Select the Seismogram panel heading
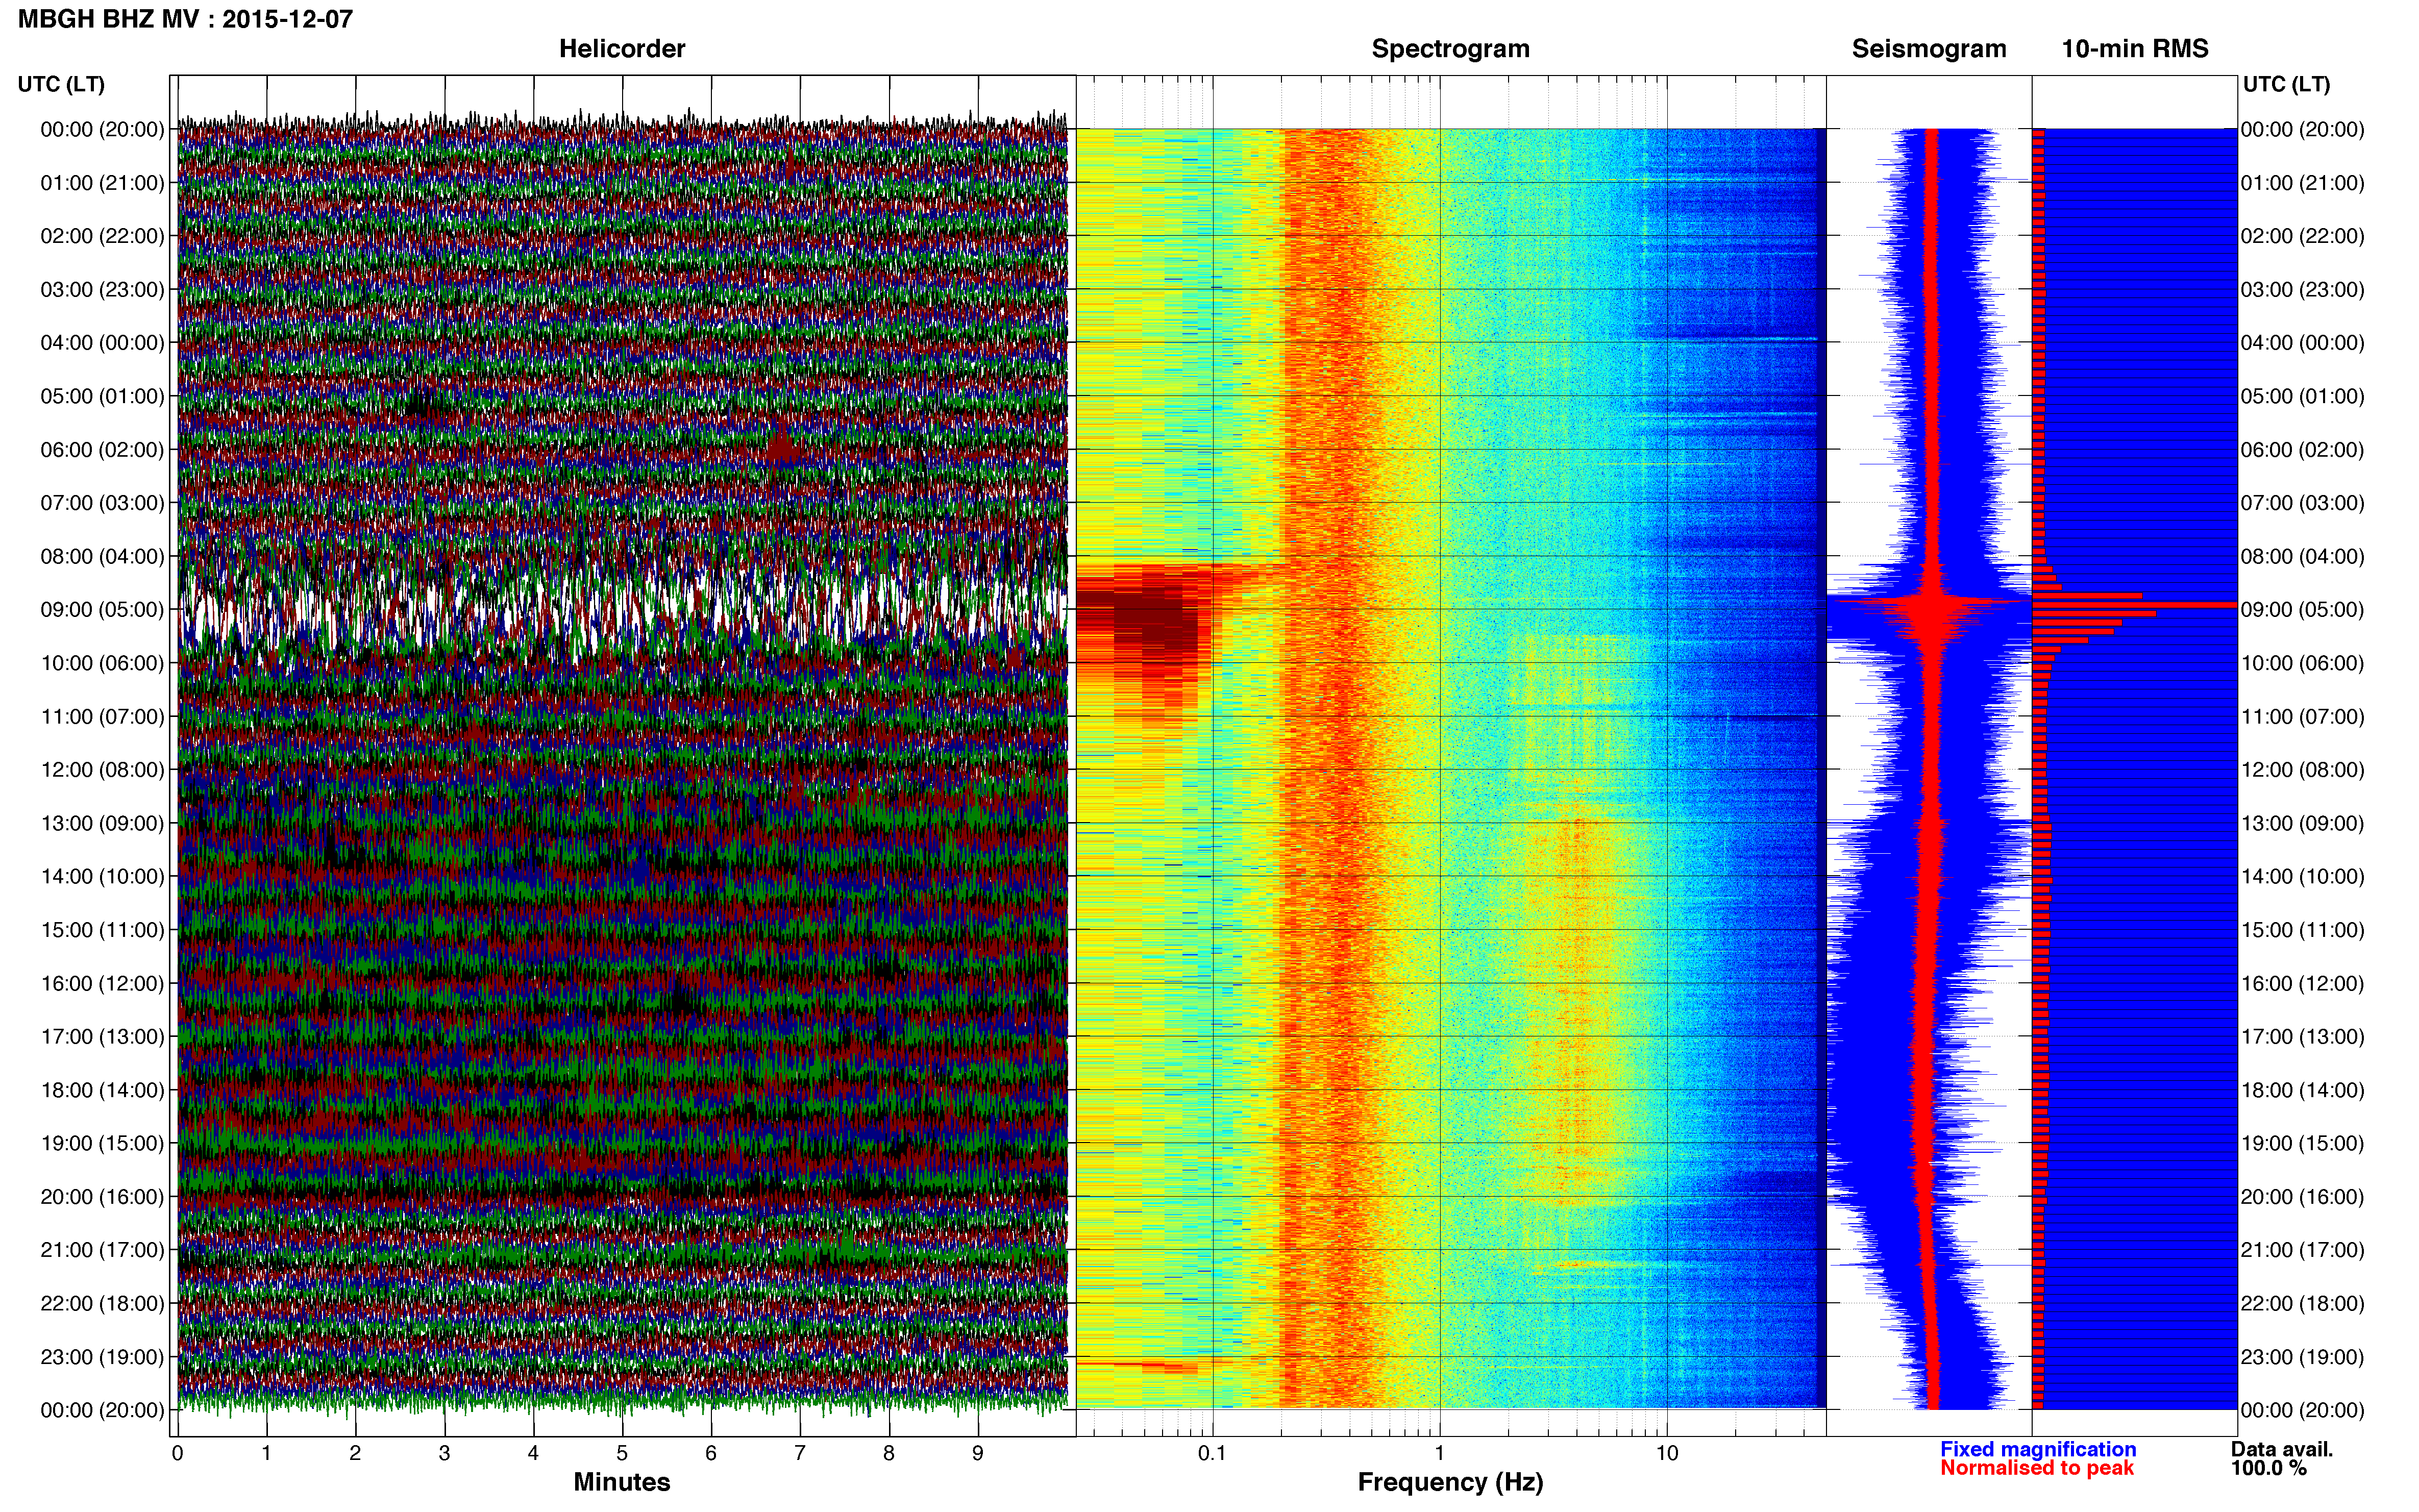2419x1512 pixels. [1929, 49]
